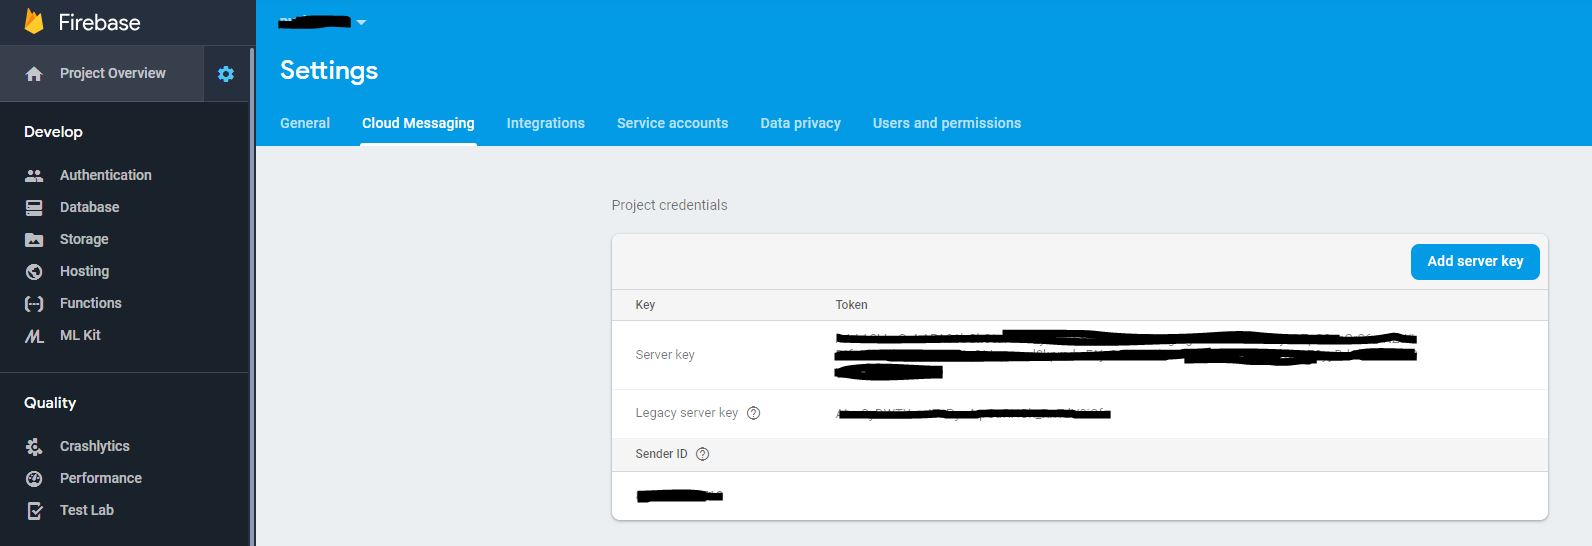Go to the Service accounts tab
This screenshot has width=1592, height=546.
673,123
